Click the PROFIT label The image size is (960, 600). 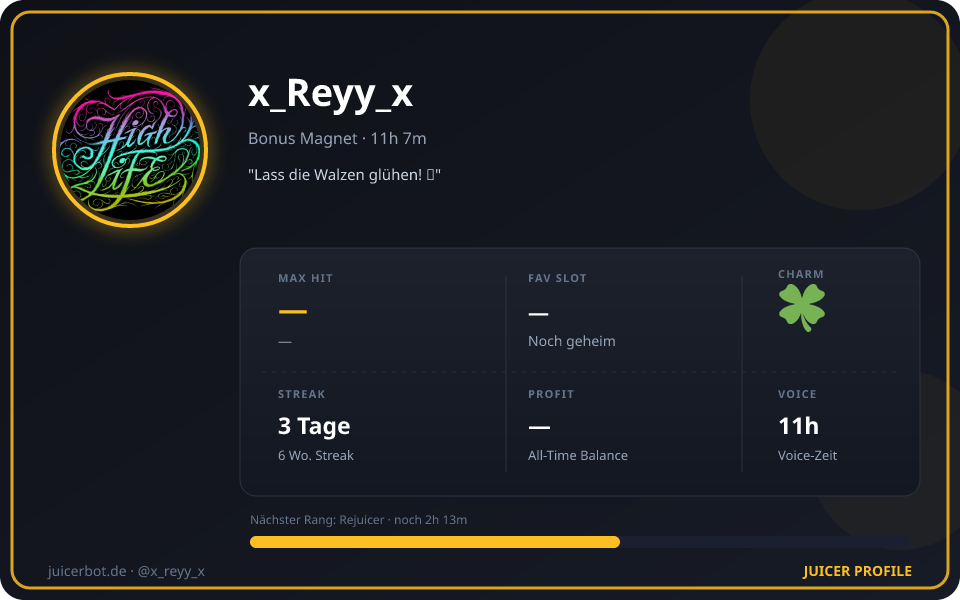coord(551,394)
